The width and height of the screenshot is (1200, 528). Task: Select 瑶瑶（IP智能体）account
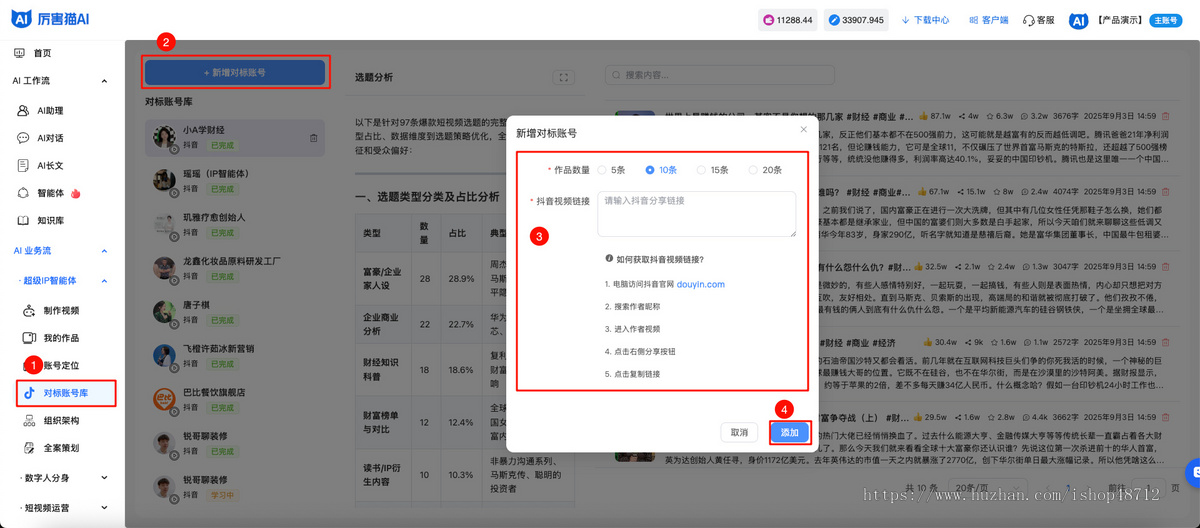235,180
